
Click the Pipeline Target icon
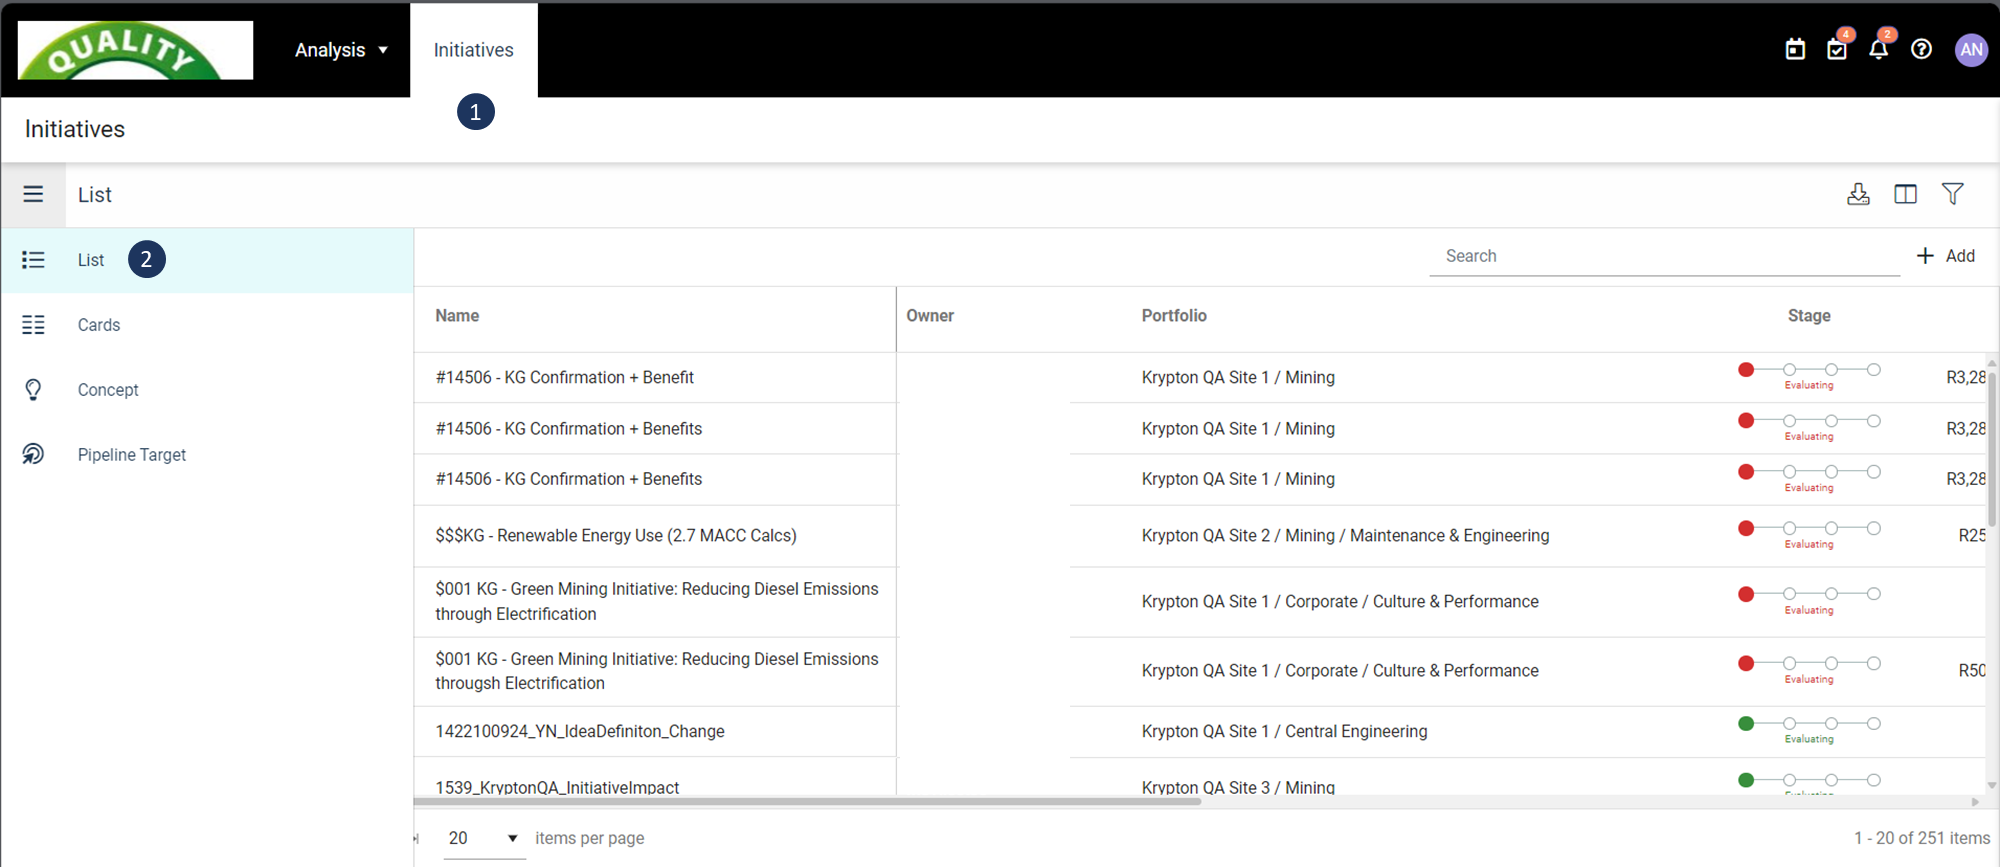click(x=33, y=454)
